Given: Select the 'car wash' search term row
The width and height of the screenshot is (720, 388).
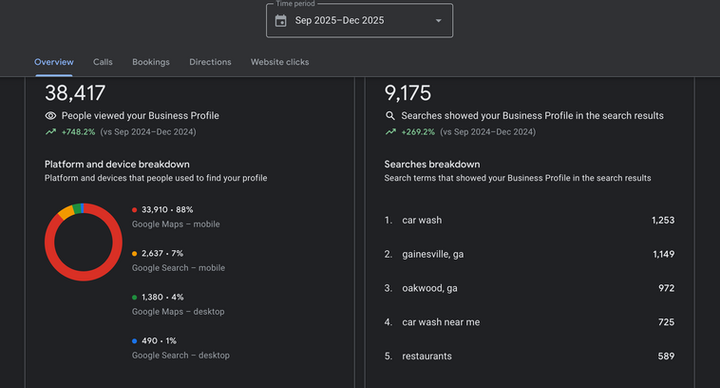Looking at the screenshot, I should point(529,220).
